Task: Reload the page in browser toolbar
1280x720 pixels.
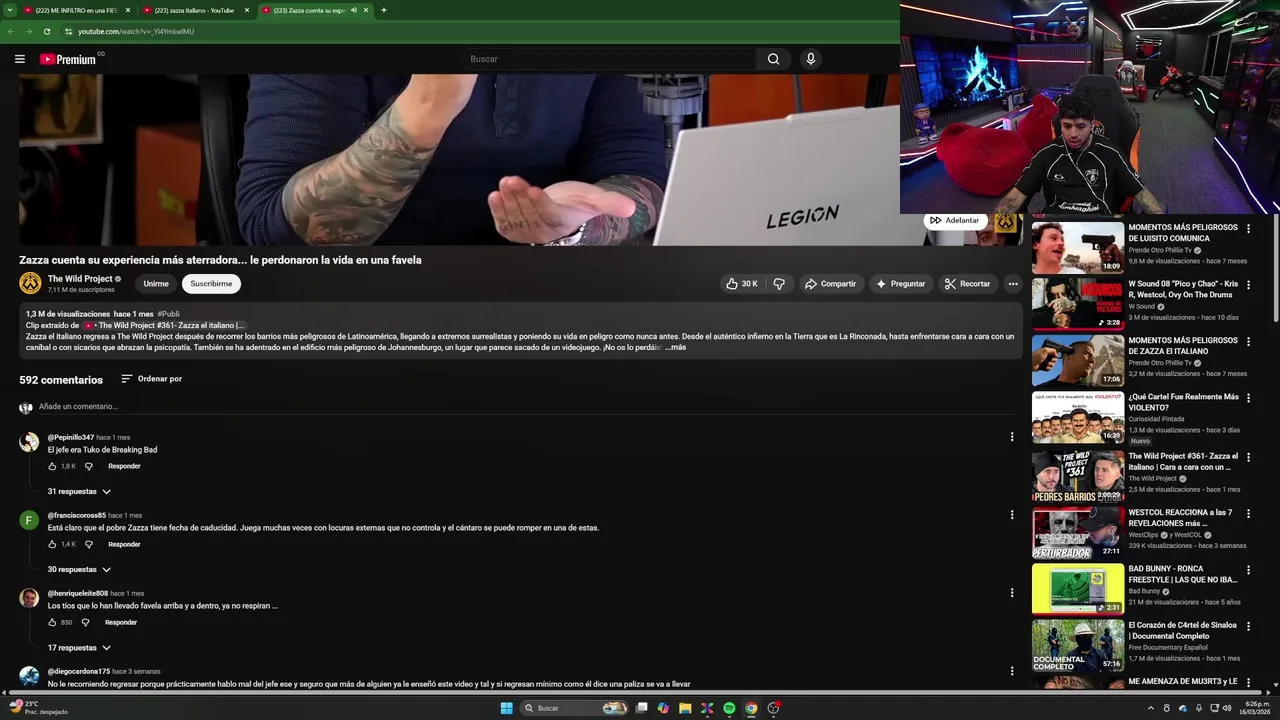Action: pyautogui.click(x=46, y=31)
